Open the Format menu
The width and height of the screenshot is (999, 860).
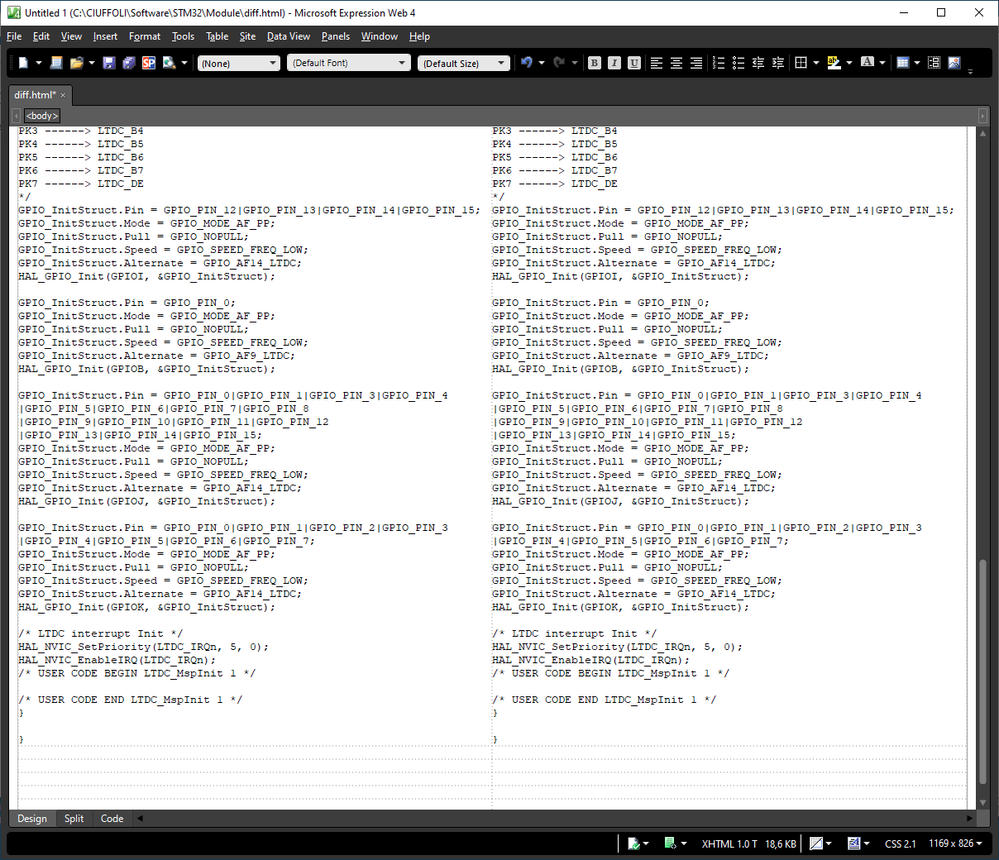[x=145, y=36]
